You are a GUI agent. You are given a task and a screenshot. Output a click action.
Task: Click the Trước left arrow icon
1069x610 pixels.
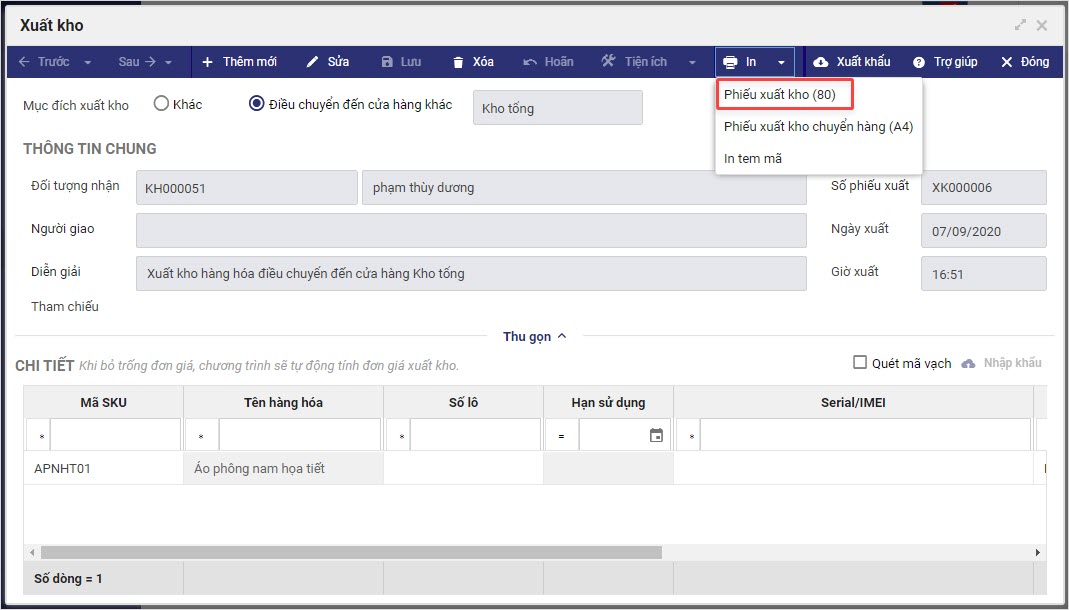point(25,62)
